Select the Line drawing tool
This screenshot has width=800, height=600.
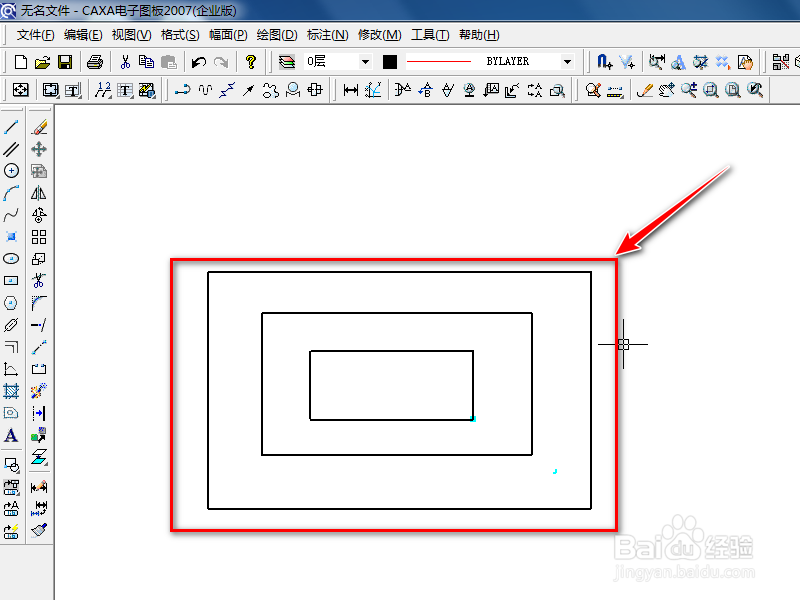[x=11, y=127]
